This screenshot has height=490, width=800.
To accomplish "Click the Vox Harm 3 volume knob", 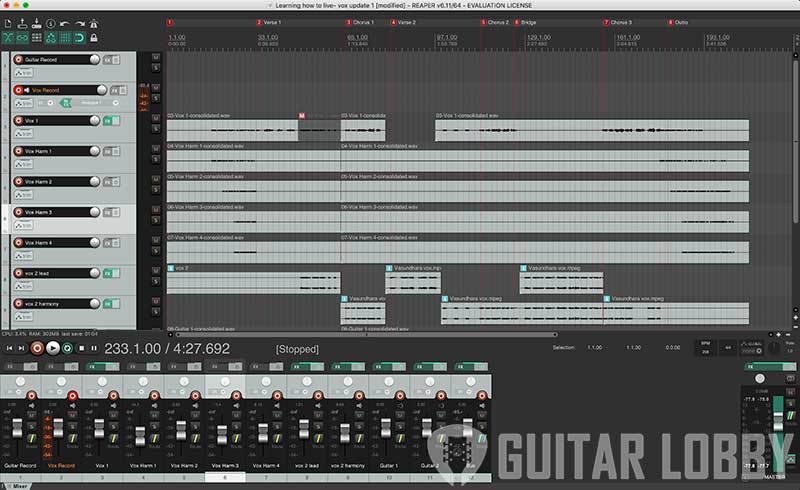I will coord(94,212).
